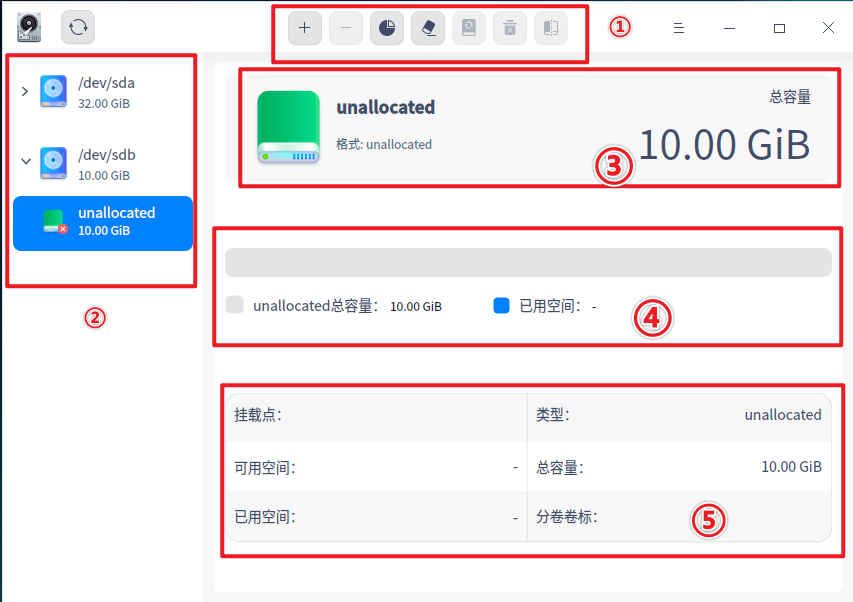Click the plus icon in toolbar
853x602 pixels.
pyautogui.click(x=305, y=29)
